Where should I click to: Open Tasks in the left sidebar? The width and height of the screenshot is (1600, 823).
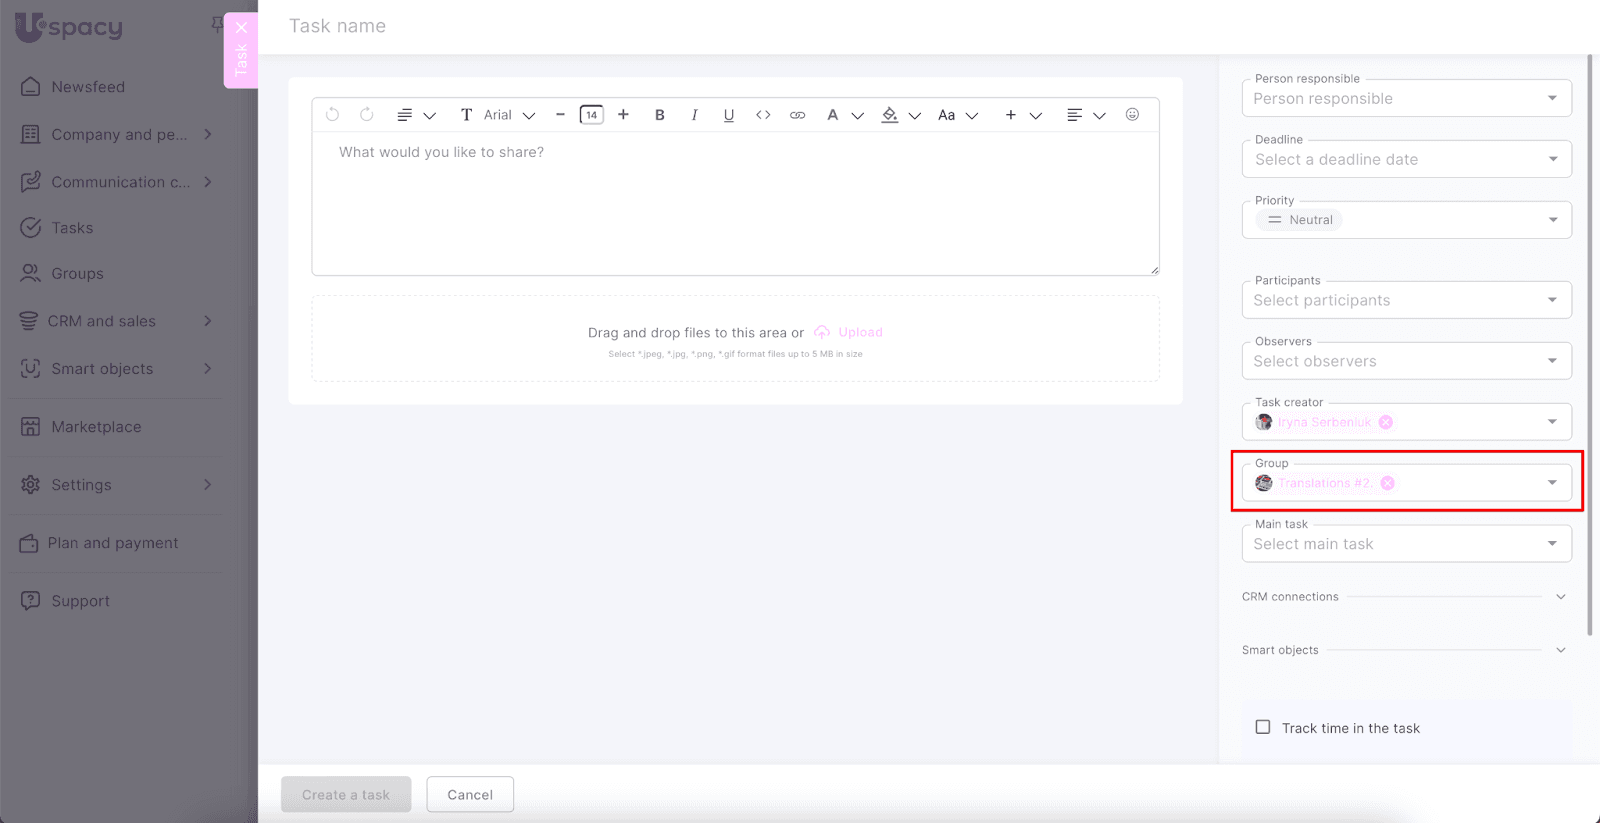tap(72, 228)
